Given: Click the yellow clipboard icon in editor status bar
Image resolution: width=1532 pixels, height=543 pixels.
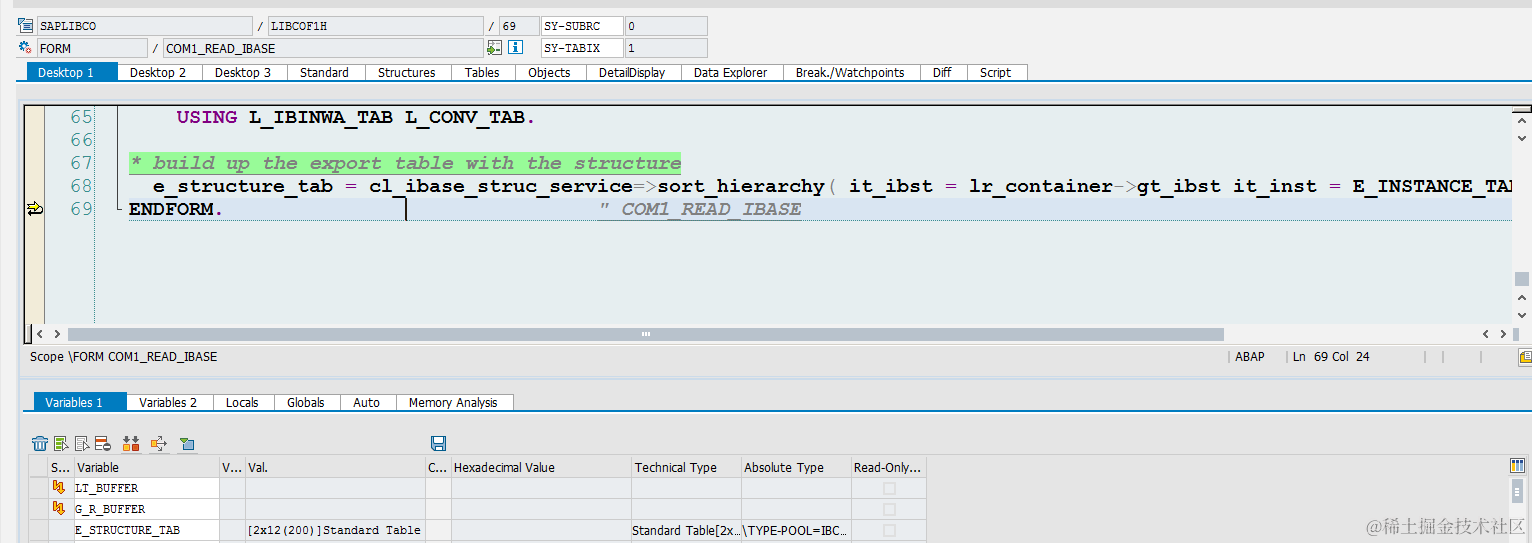Looking at the screenshot, I should coord(1525,357).
